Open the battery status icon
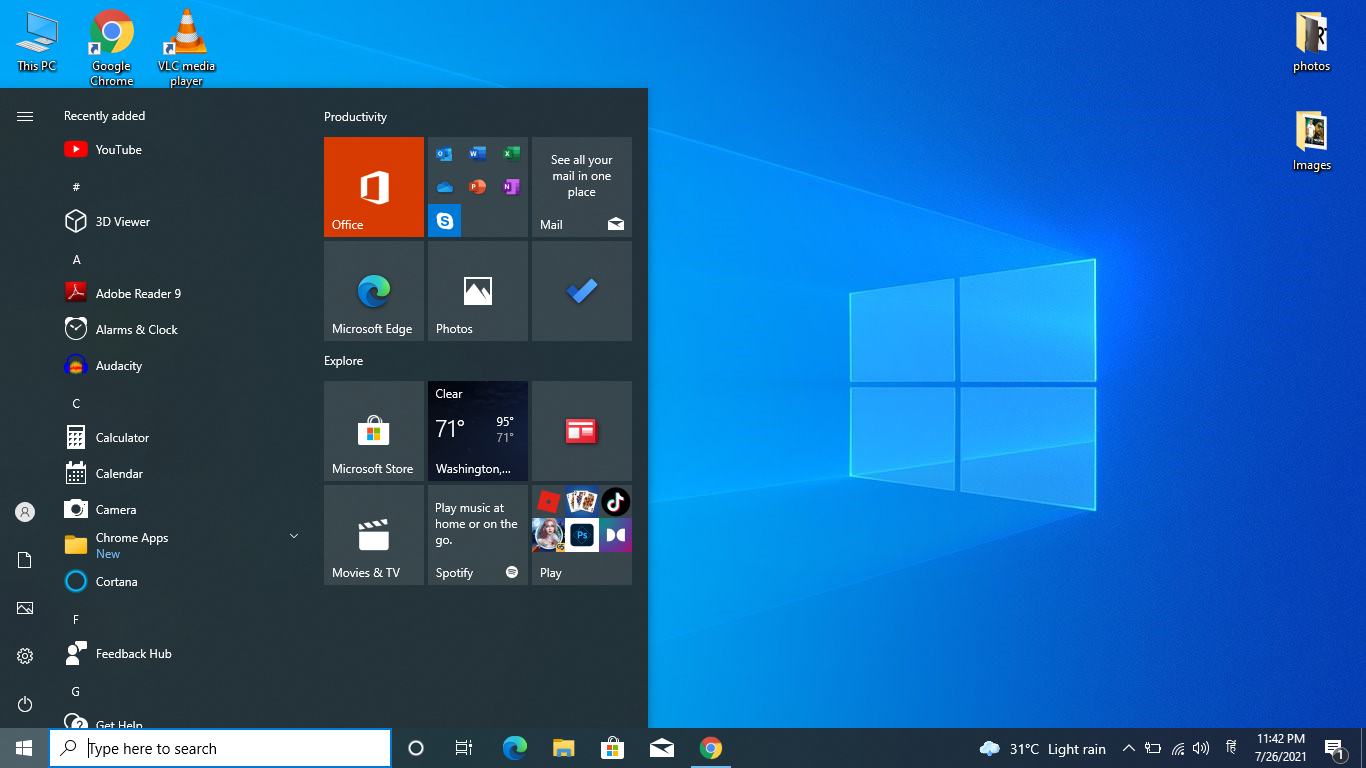Viewport: 1366px width, 768px height. coord(1153,748)
